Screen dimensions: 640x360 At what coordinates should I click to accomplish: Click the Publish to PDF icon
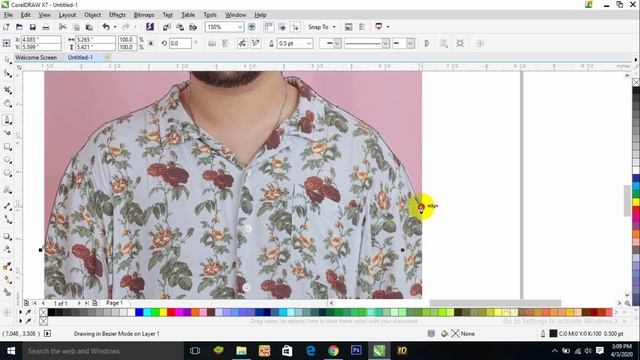click(x=193, y=27)
